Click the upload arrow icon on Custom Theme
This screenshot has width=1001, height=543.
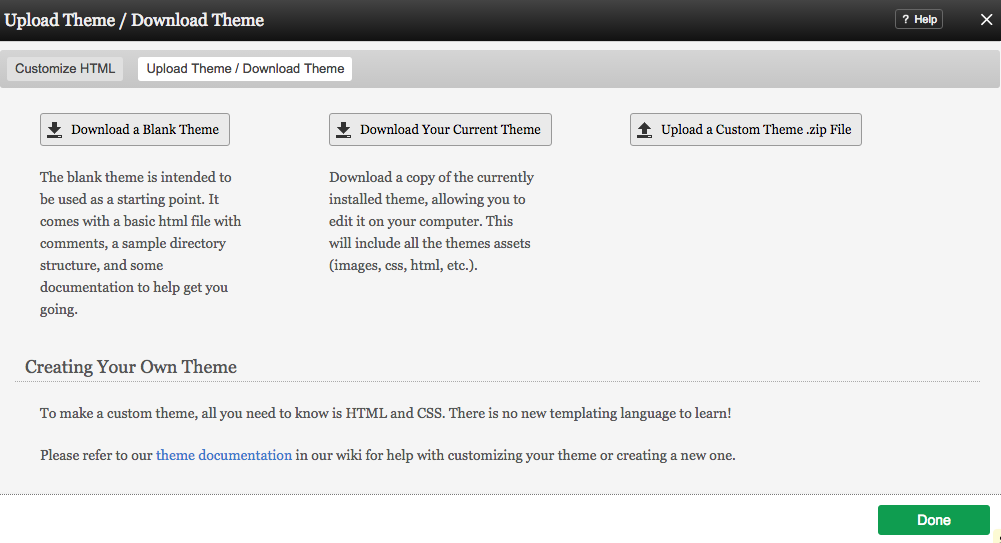point(645,130)
